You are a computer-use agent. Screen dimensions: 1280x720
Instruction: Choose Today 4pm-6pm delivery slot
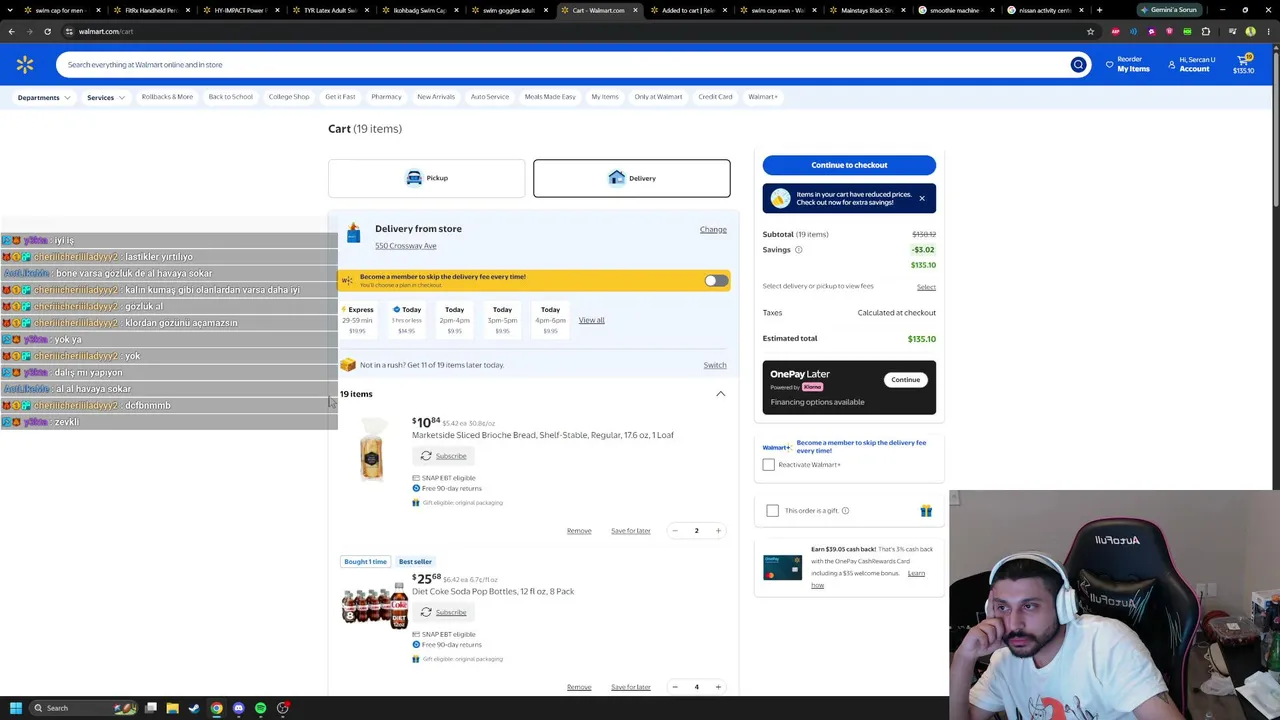550,320
